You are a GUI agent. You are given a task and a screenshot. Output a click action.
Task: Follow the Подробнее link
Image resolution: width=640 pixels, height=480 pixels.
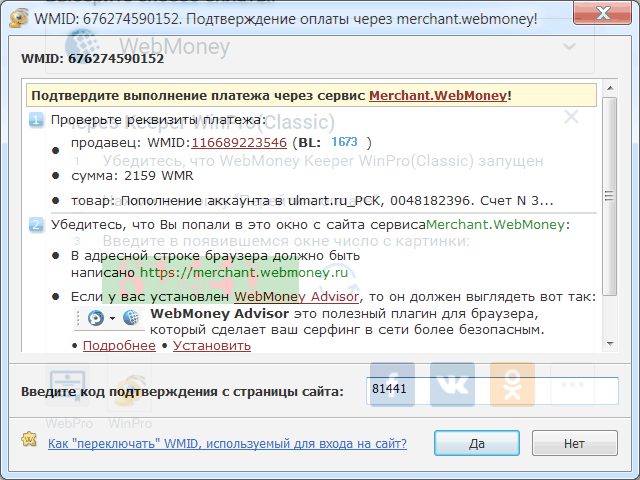(119, 345)
